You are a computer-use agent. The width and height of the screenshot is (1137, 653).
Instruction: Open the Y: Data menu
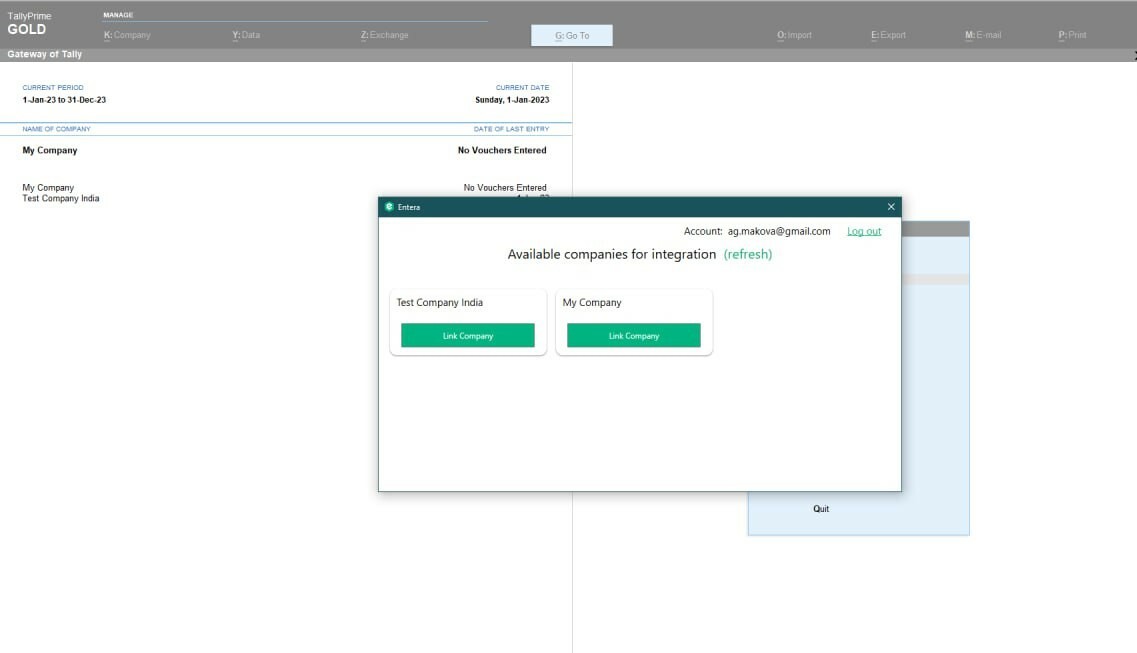click(246, 35)
